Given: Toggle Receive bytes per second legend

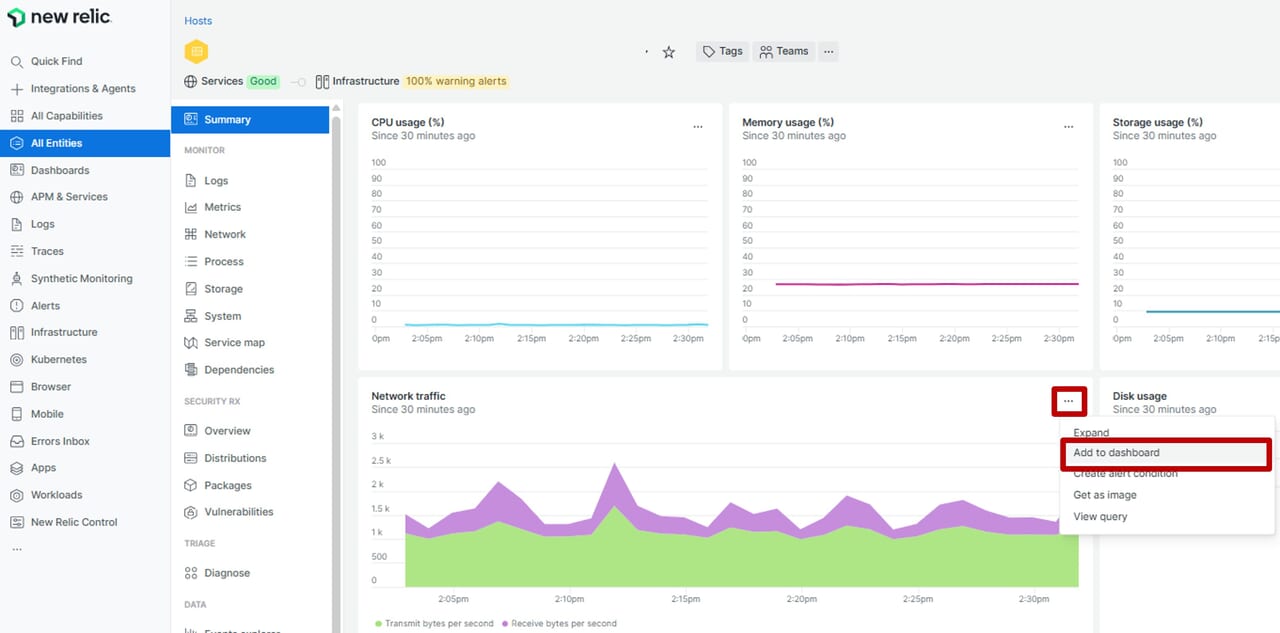Looking at the screenshot, I should (x=559, y=624).
